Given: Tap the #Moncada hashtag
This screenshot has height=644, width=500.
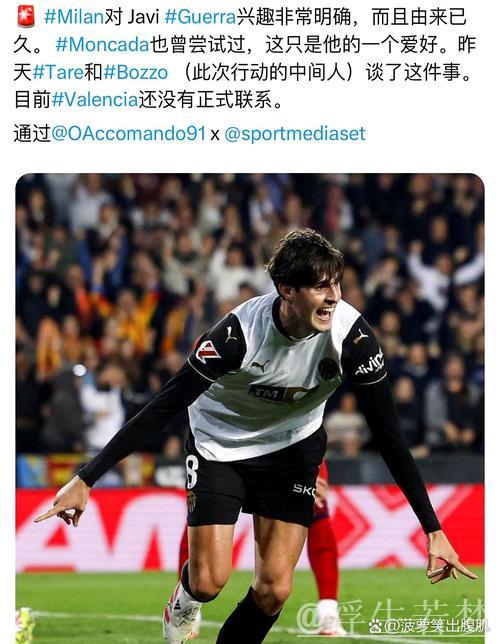Looking at the screenshot, I should pyautogui.click(x=102, y=44).
